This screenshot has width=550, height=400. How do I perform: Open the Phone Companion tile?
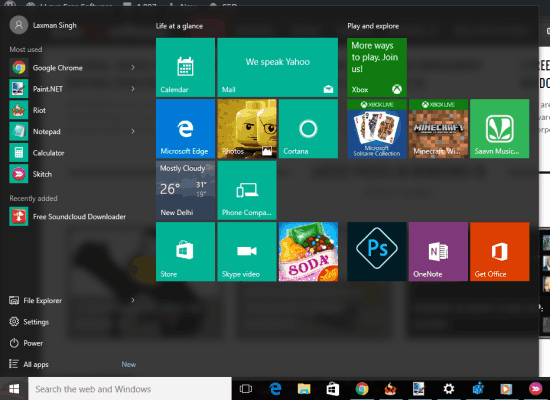247,190
